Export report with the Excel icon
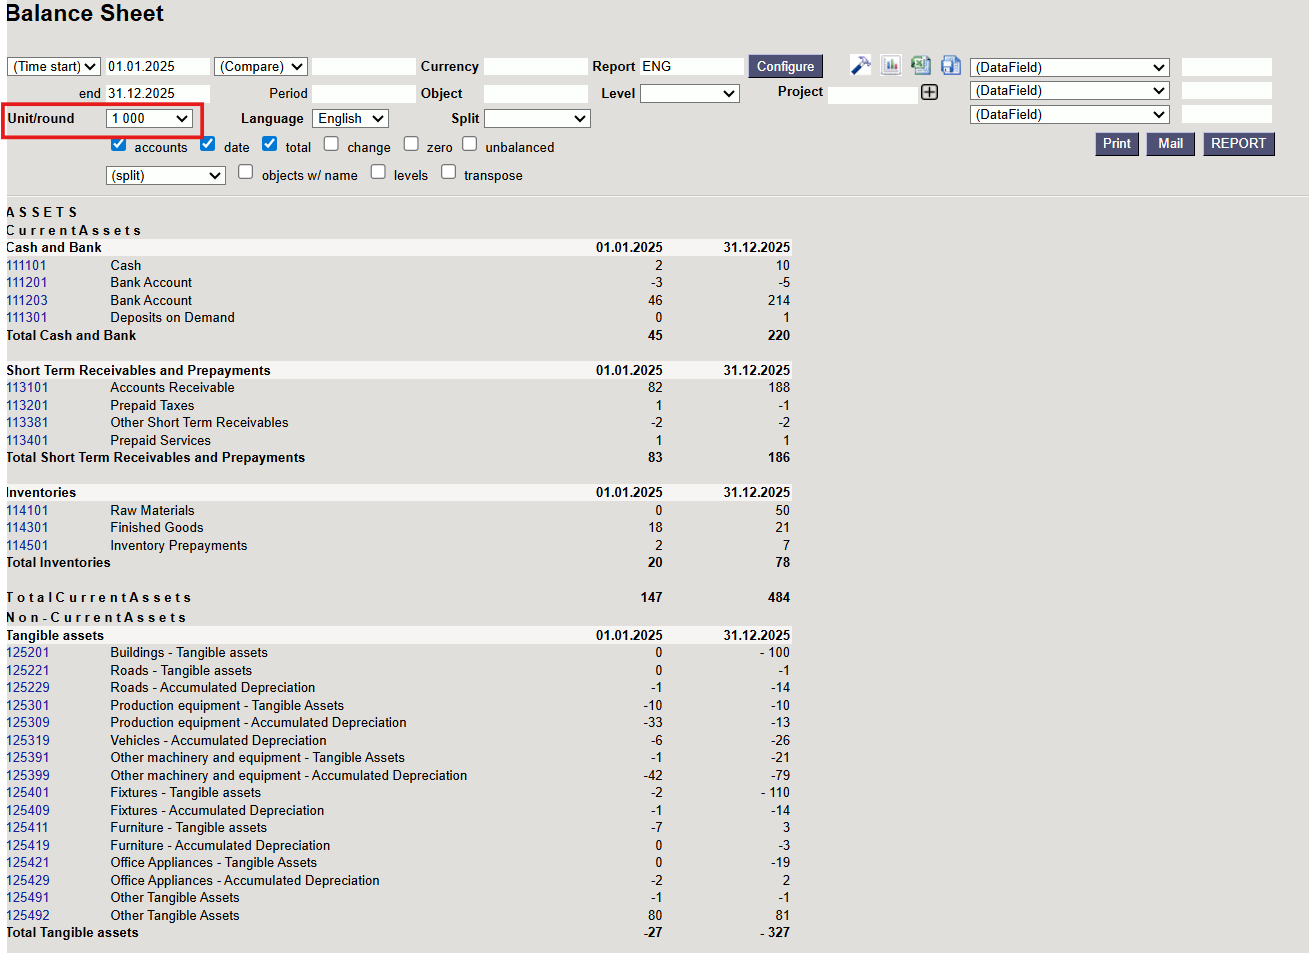This screenshot has height=953, width=1309. 920,66
